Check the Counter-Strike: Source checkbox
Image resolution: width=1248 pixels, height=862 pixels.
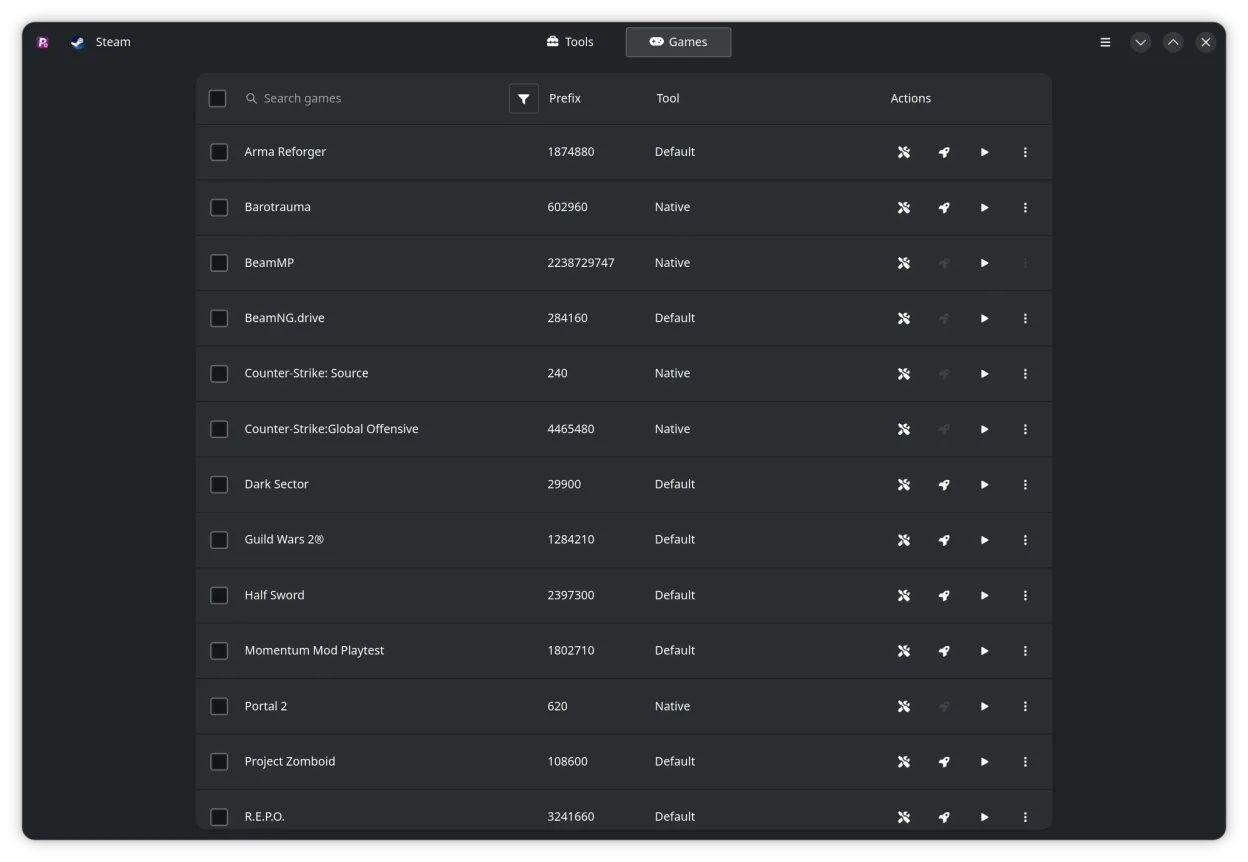219,373
